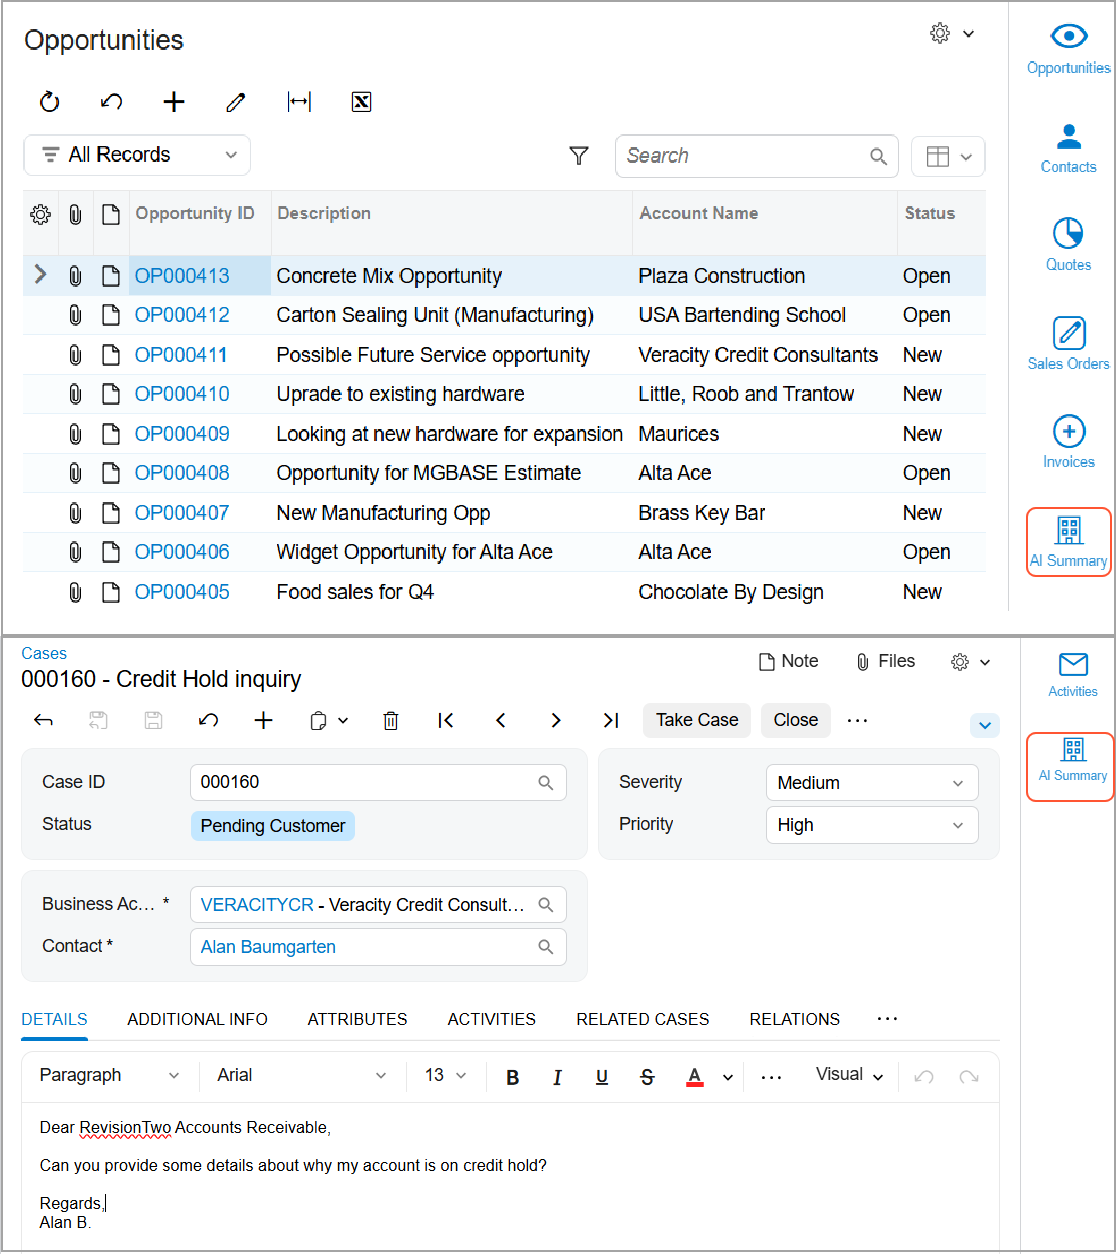Open the Note for this case
The width and height of the screenshot is (1116, 1254).
[x=788, y=661]
